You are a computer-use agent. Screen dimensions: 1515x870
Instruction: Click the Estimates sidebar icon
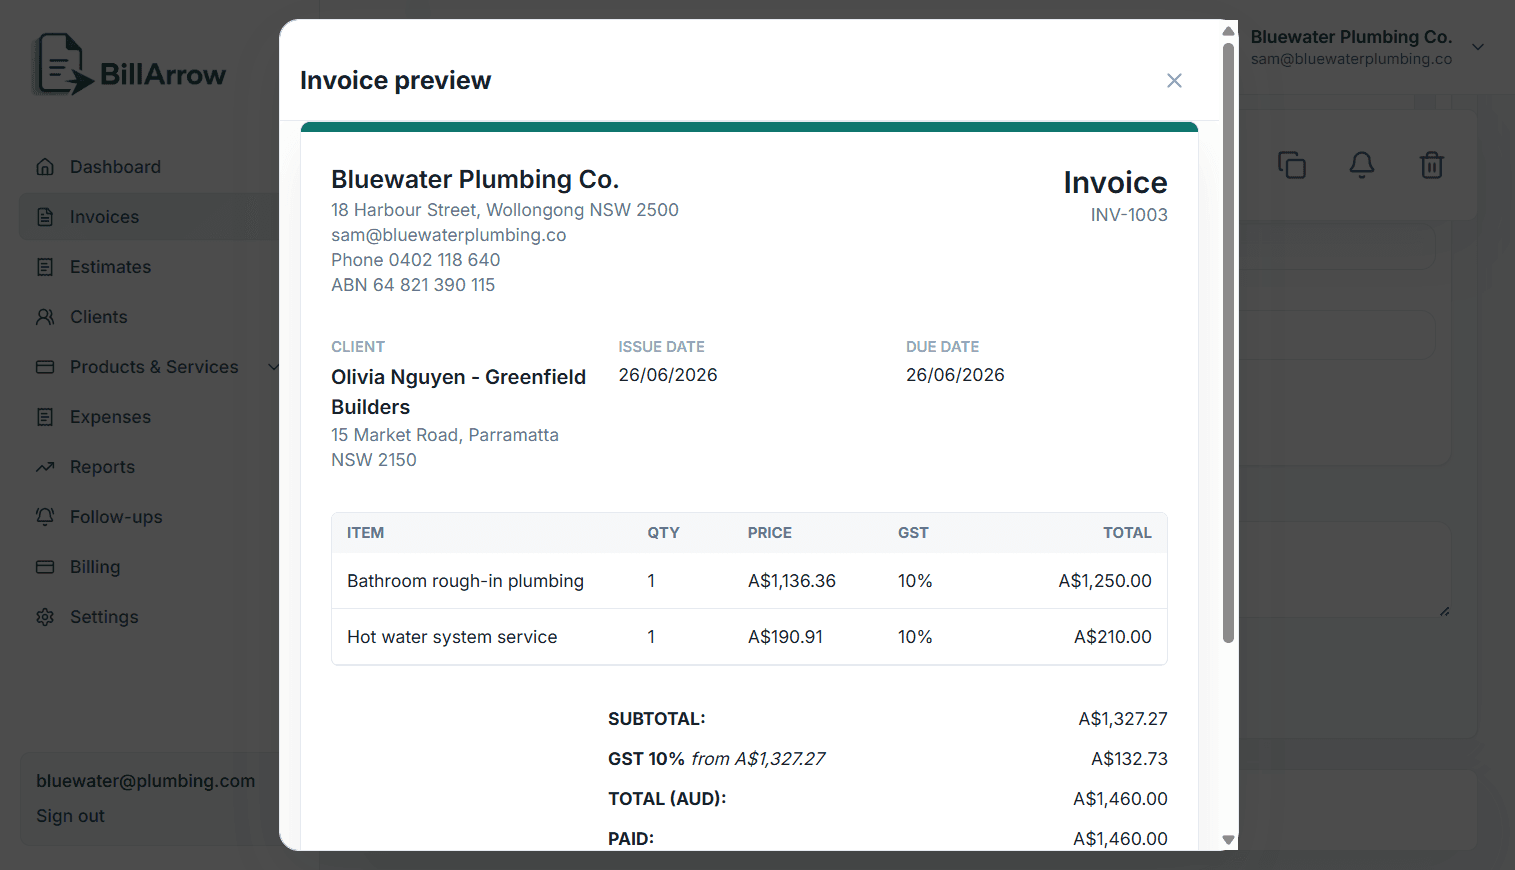coord(45,267)
